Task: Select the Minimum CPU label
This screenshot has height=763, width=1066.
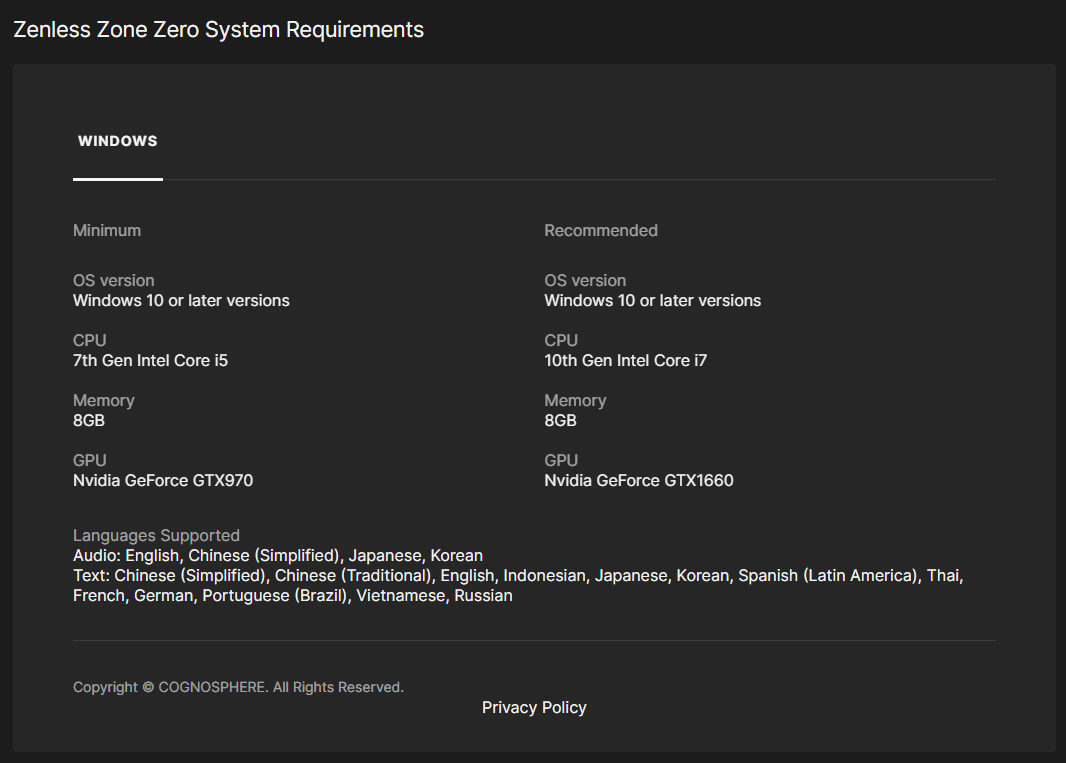Action: (x=89, y=340)
